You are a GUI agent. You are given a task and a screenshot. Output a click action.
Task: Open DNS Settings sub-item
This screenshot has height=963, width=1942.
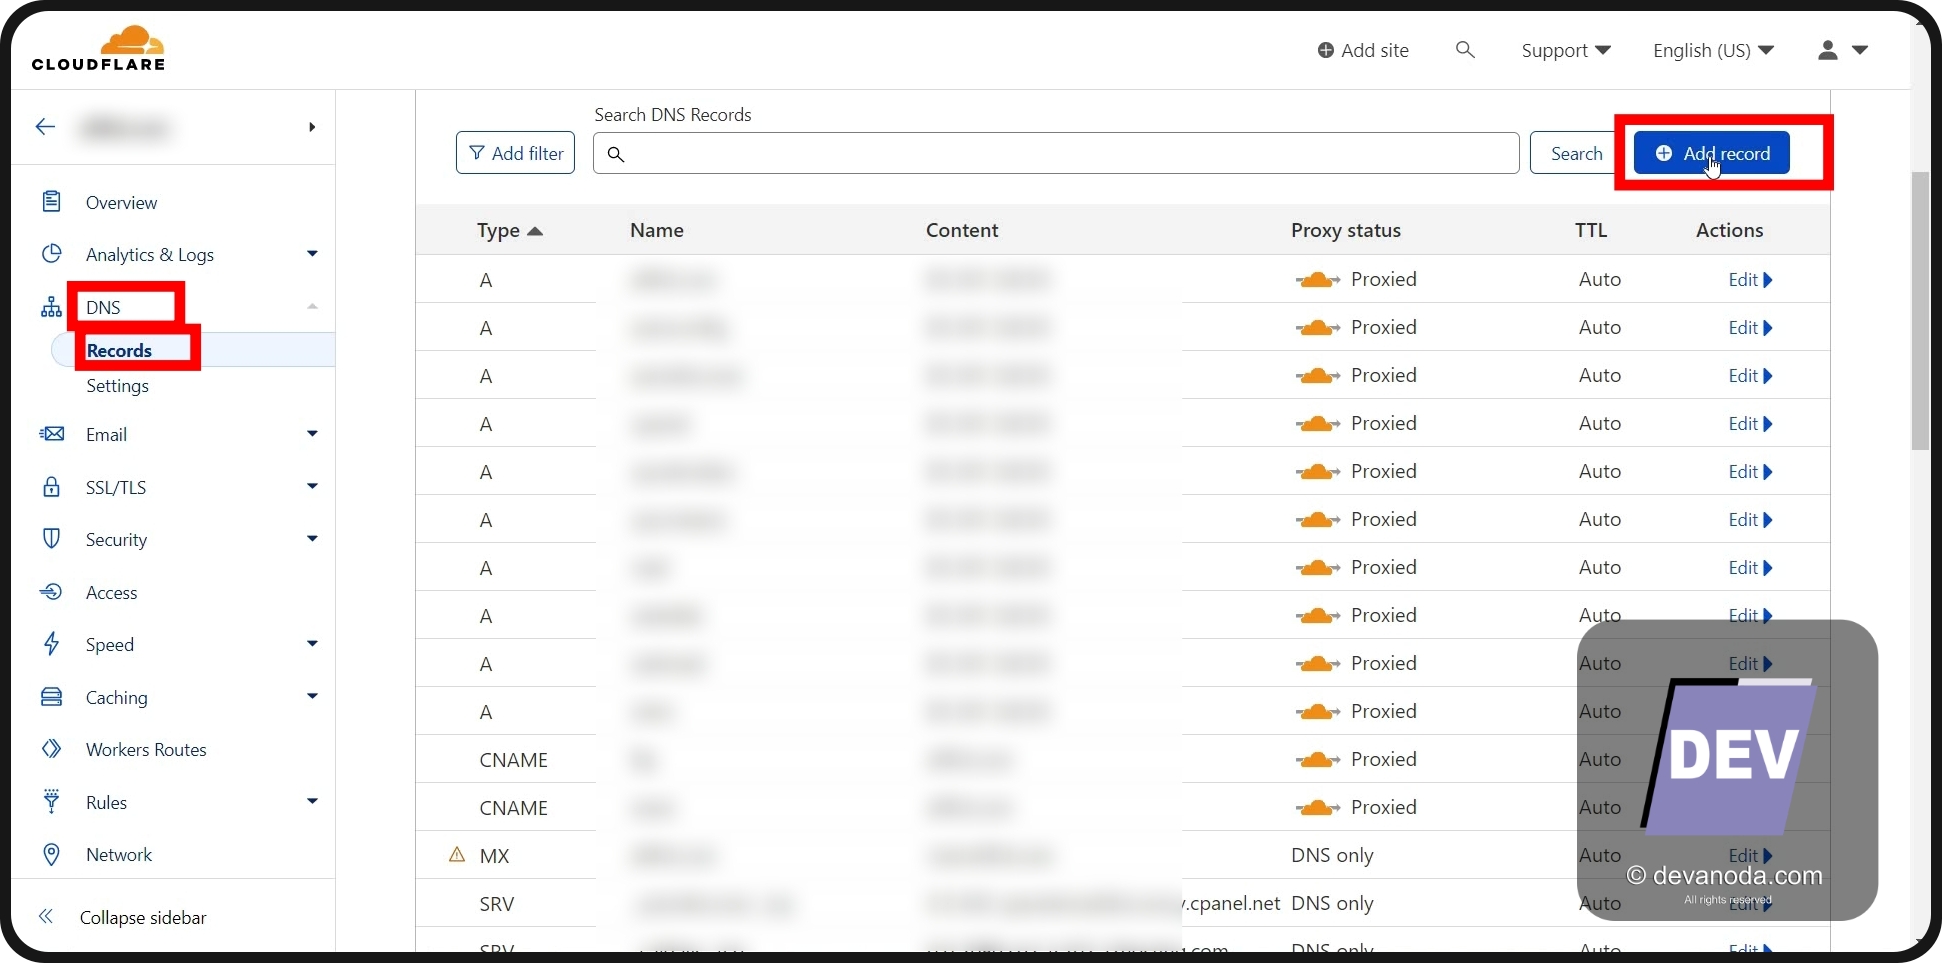[117, 385]
